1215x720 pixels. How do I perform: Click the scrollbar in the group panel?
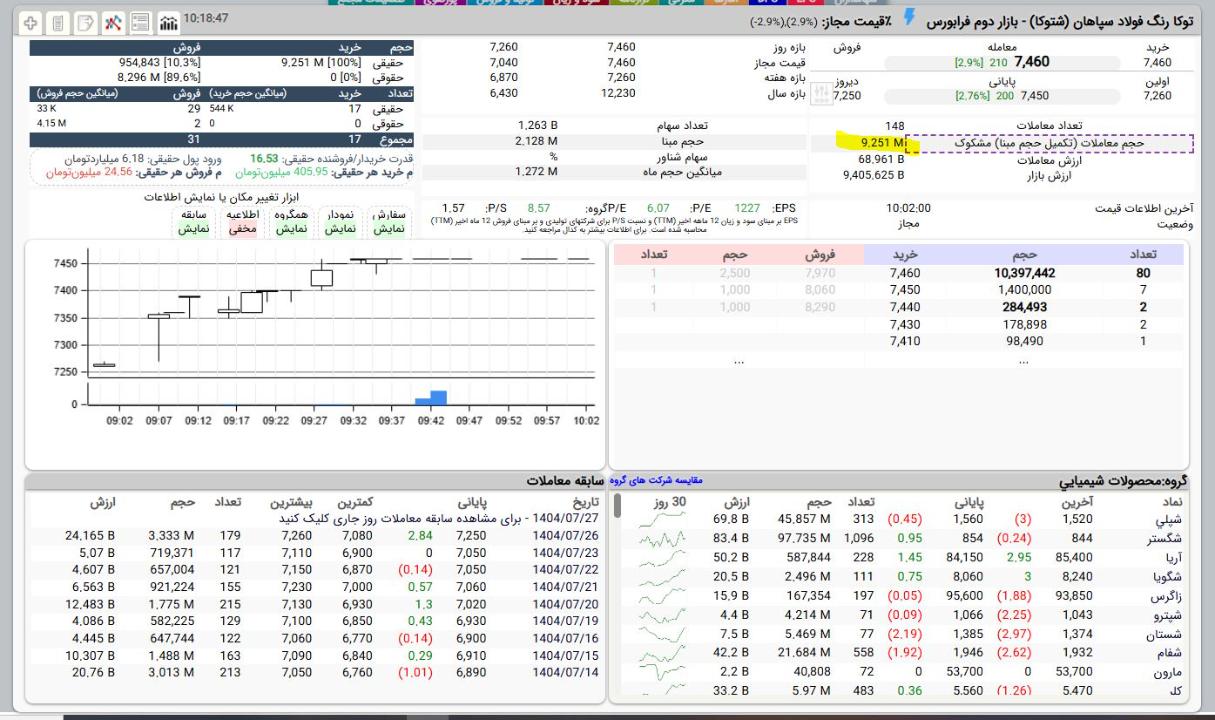coord(617,505)
